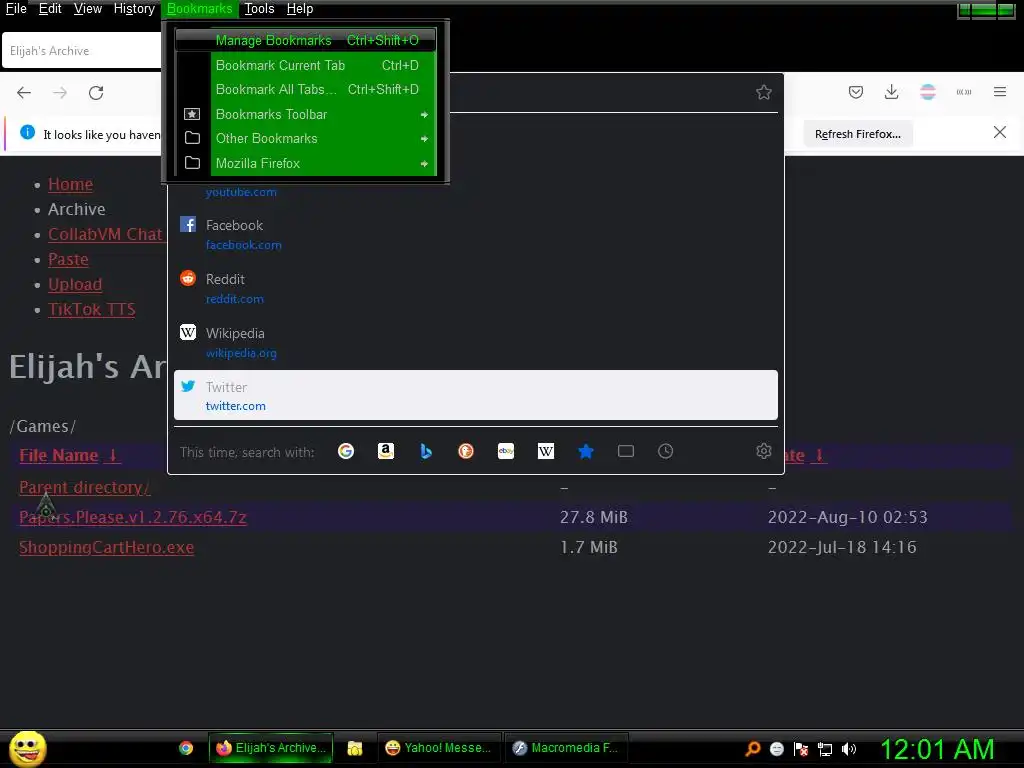Open the History menu
The width and height of the screenshot is (1024, 768).
134,8
